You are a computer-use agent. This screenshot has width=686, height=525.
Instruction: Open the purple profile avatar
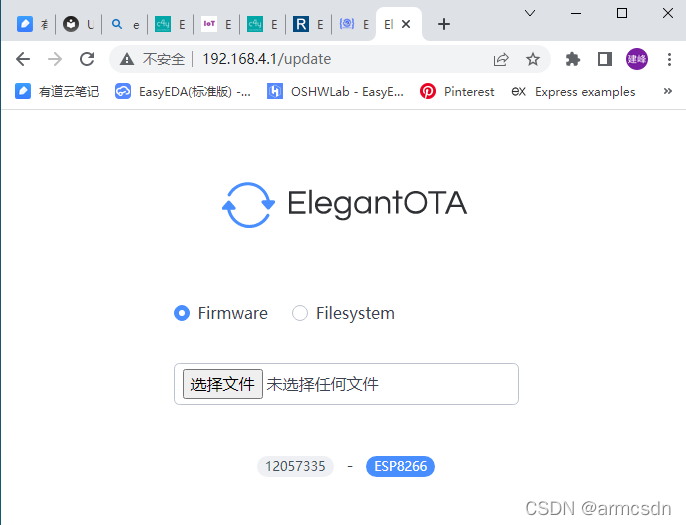click(x=637, y=59)
